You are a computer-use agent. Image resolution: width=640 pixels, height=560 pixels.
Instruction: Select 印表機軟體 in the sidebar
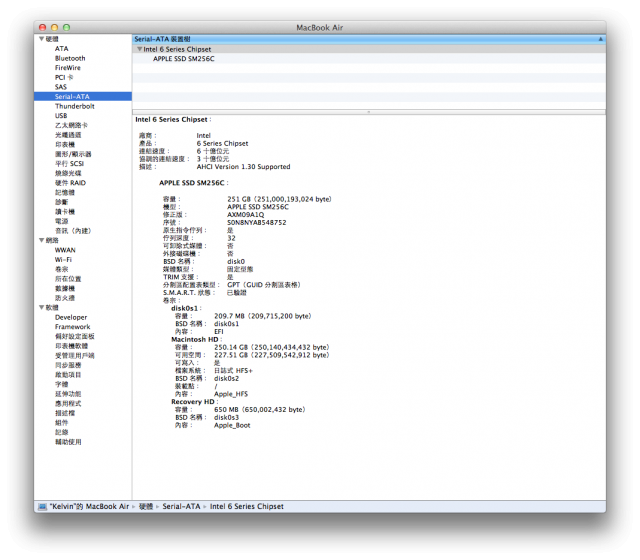click(71, 346)
